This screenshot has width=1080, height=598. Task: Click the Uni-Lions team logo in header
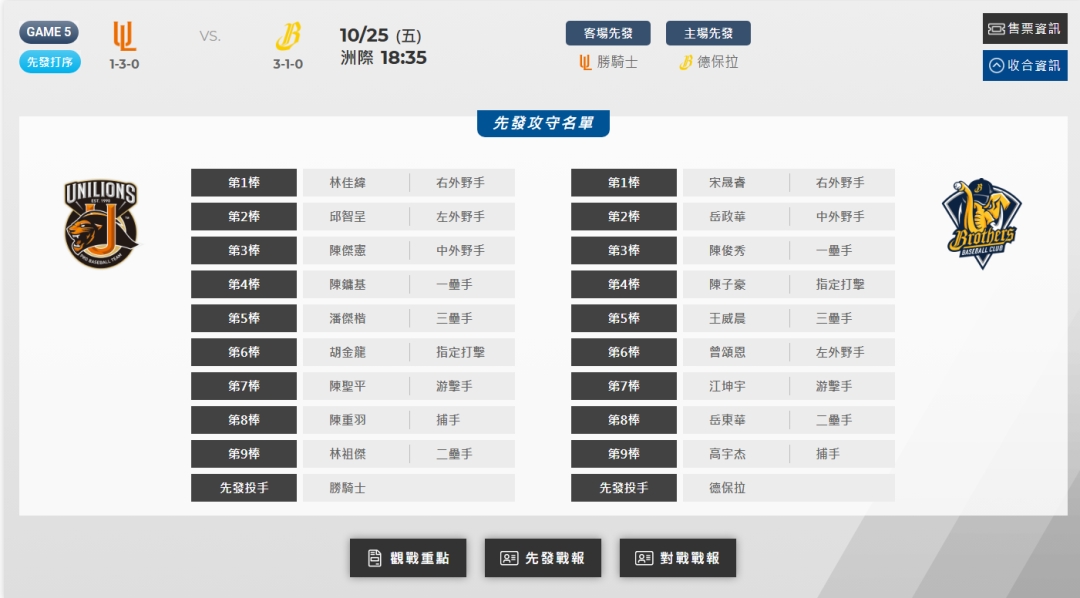pyautogui.click(x=125, y=36)
